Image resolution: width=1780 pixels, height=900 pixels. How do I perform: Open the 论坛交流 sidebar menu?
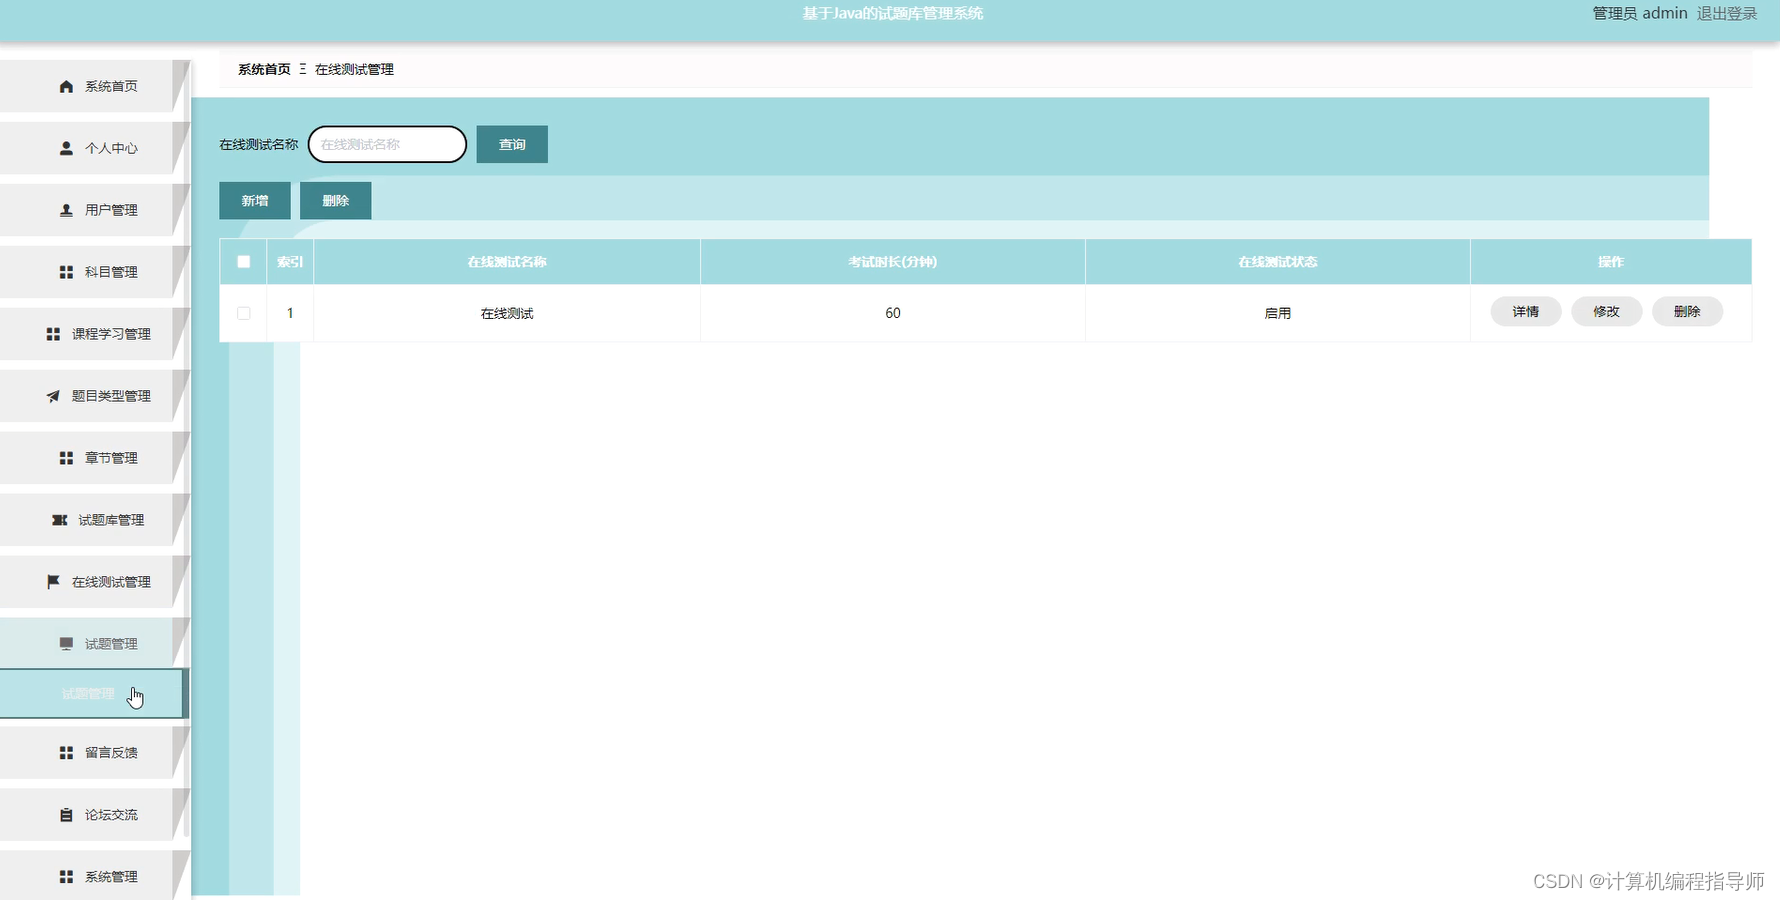[95, 815]
